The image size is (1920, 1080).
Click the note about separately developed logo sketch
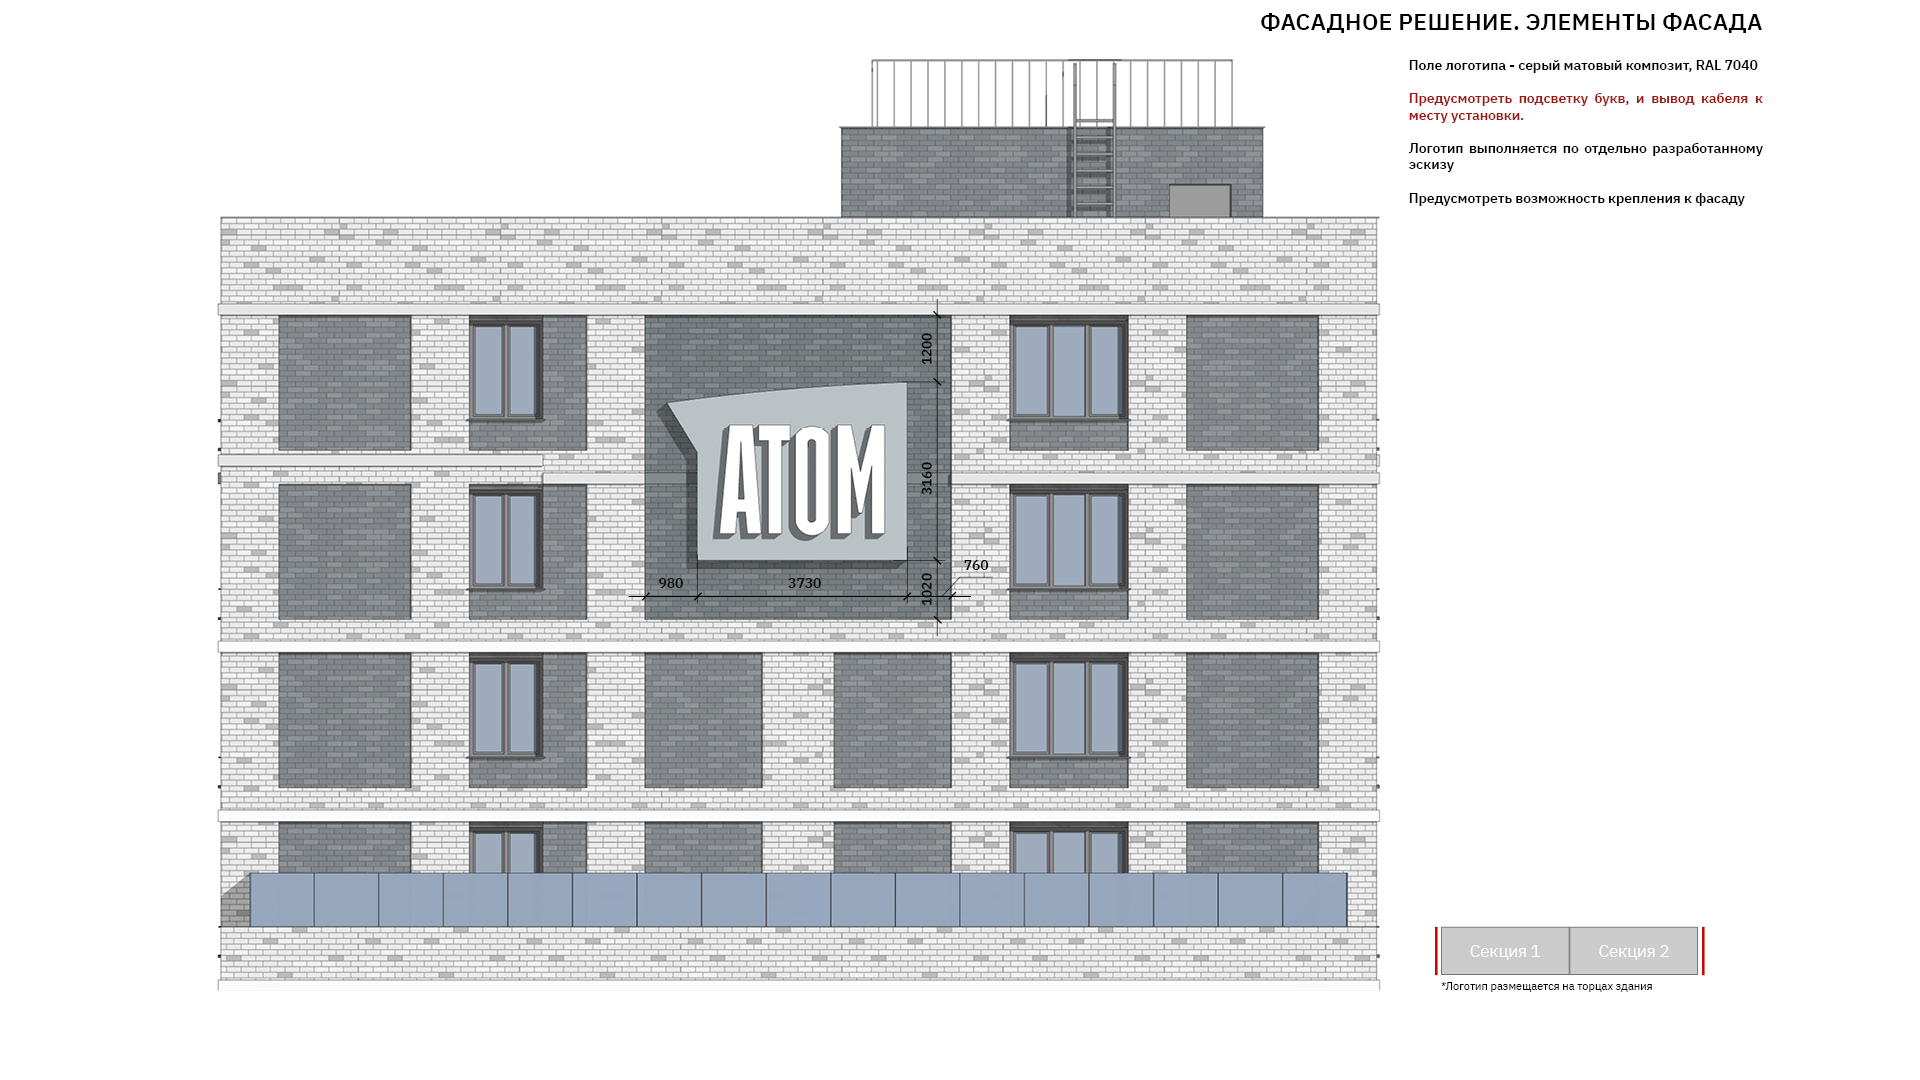click(x=1585, y=156)
